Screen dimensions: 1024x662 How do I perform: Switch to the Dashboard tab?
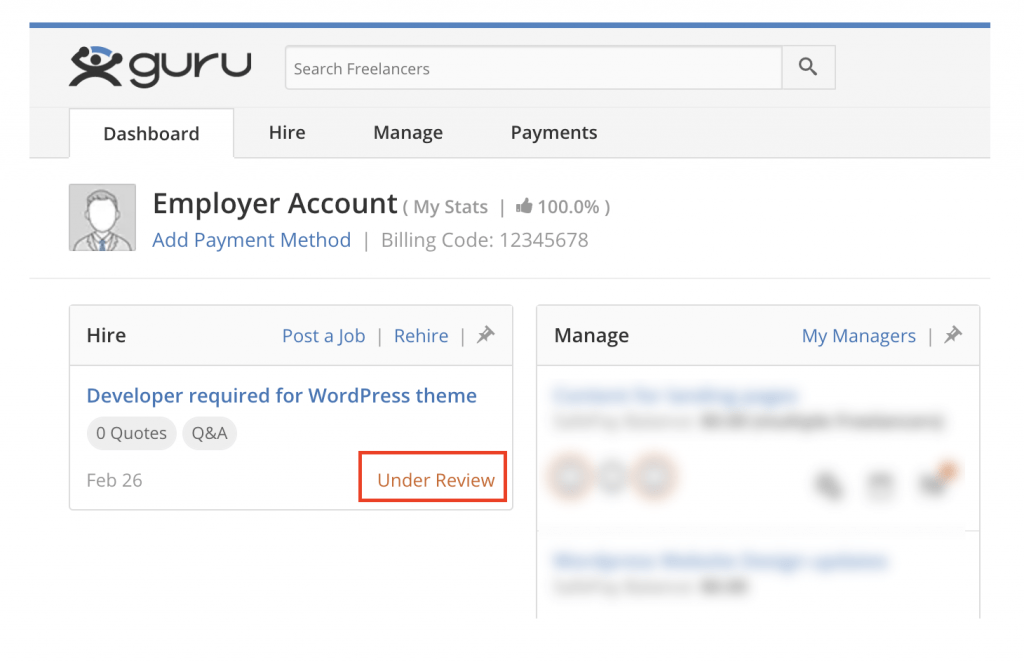point(151,133)
